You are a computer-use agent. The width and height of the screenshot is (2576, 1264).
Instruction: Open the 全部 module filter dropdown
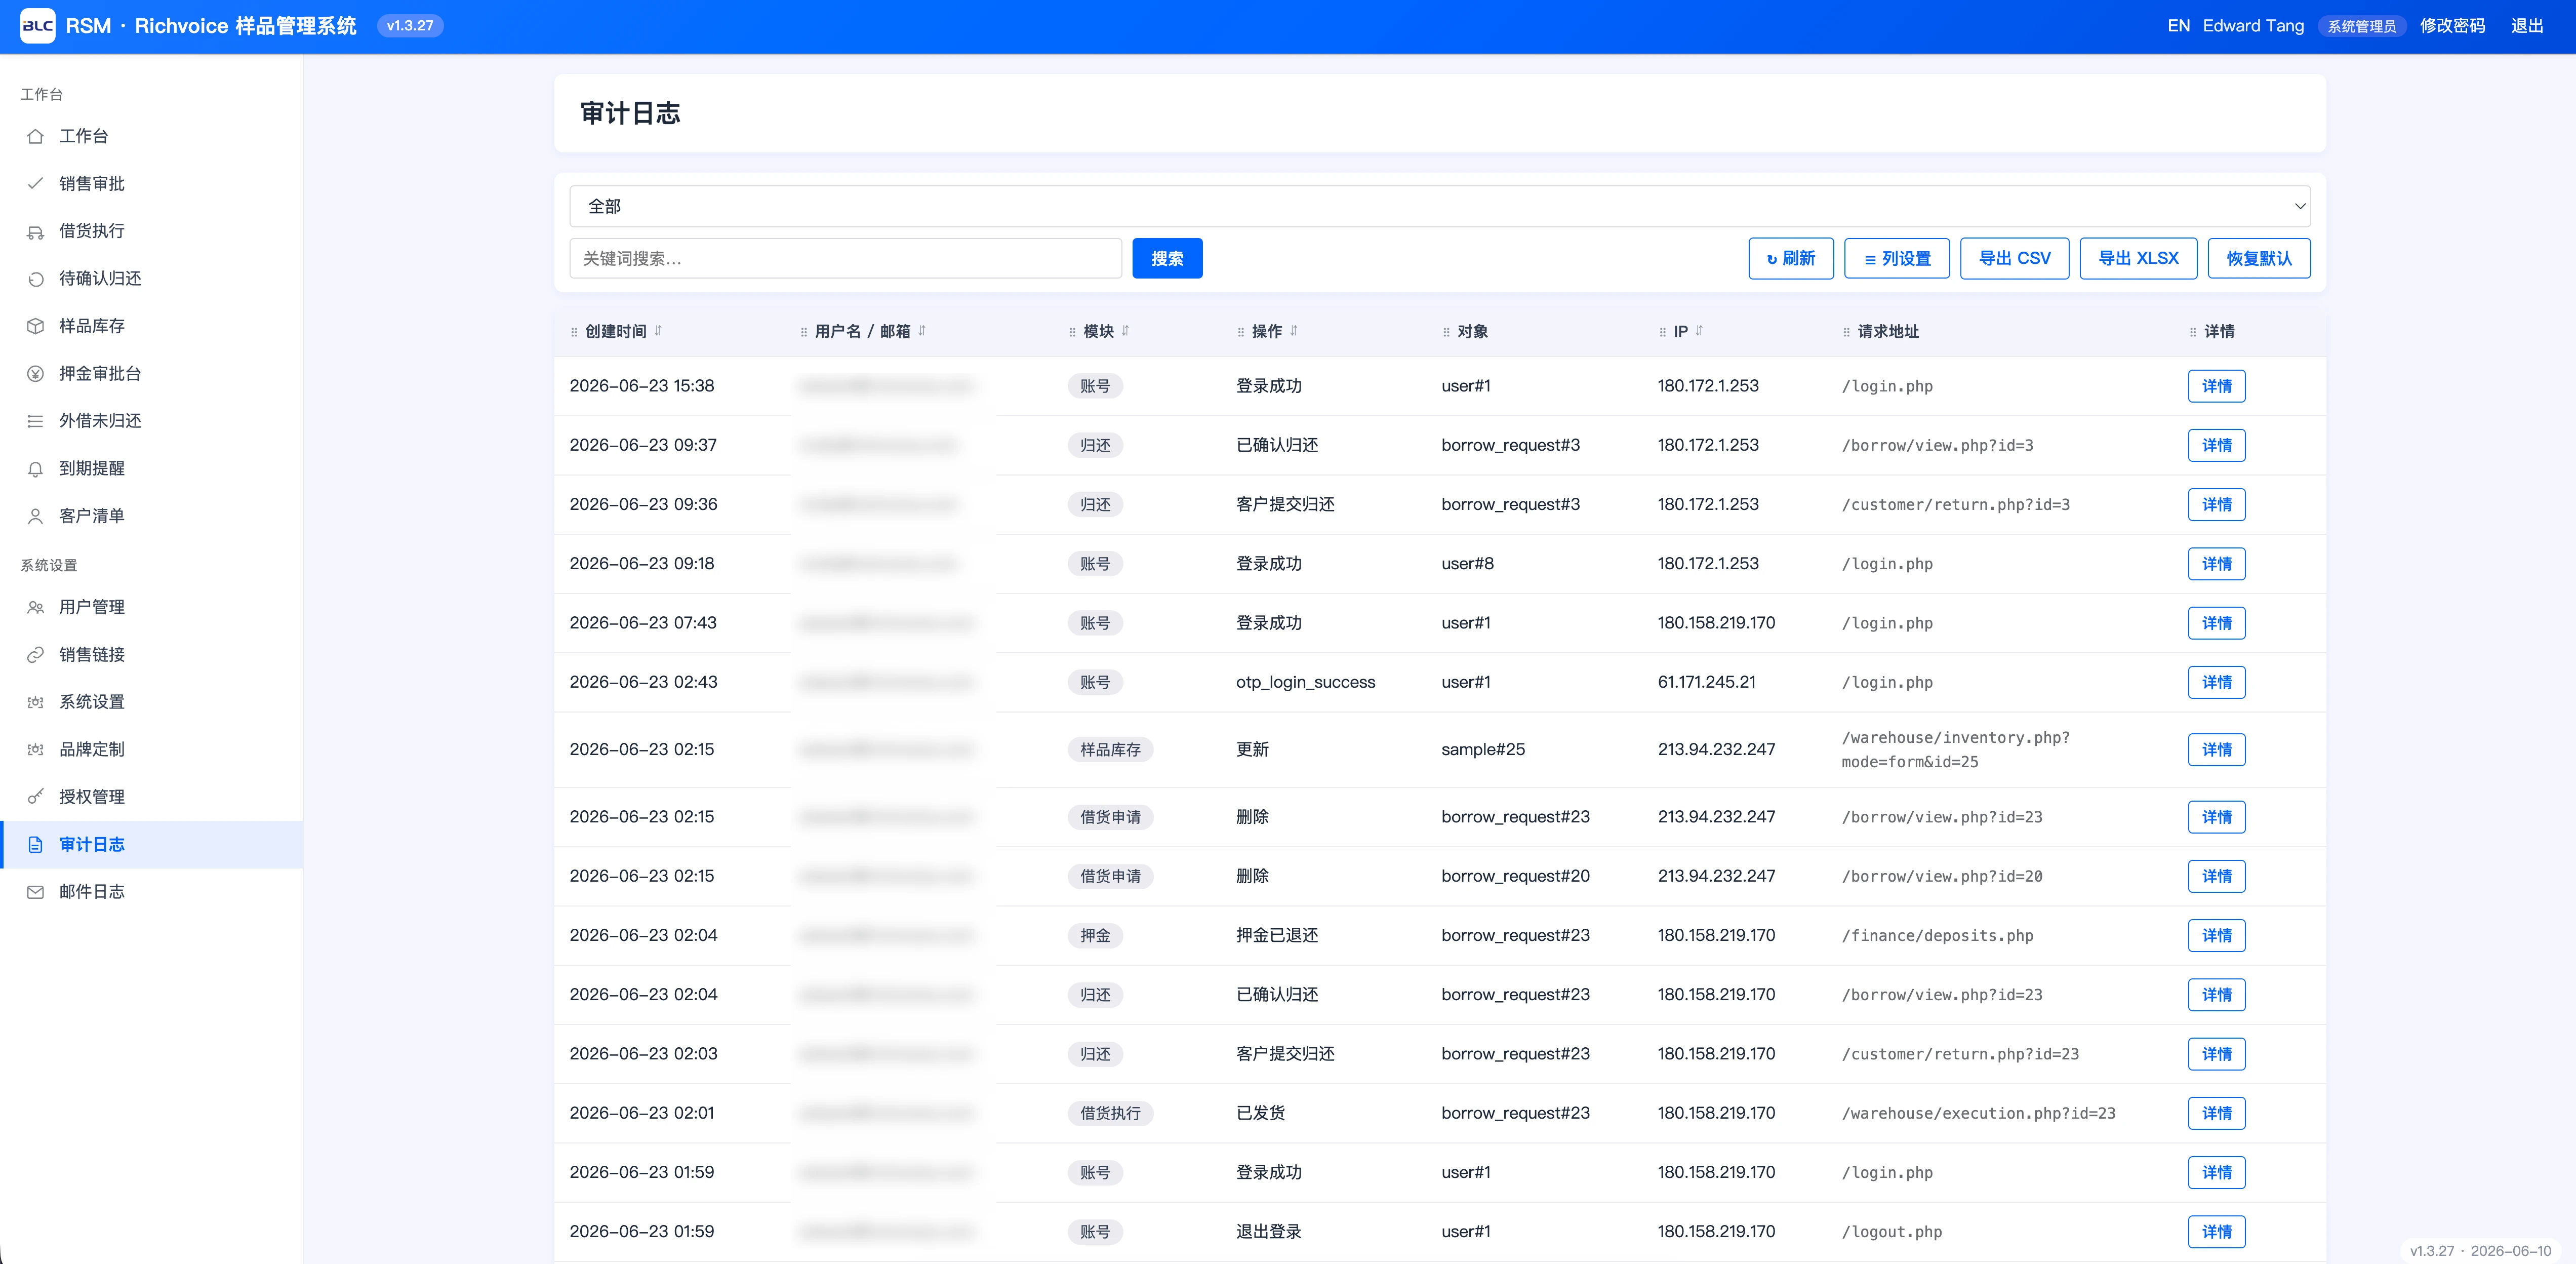tap(1440, 206)
